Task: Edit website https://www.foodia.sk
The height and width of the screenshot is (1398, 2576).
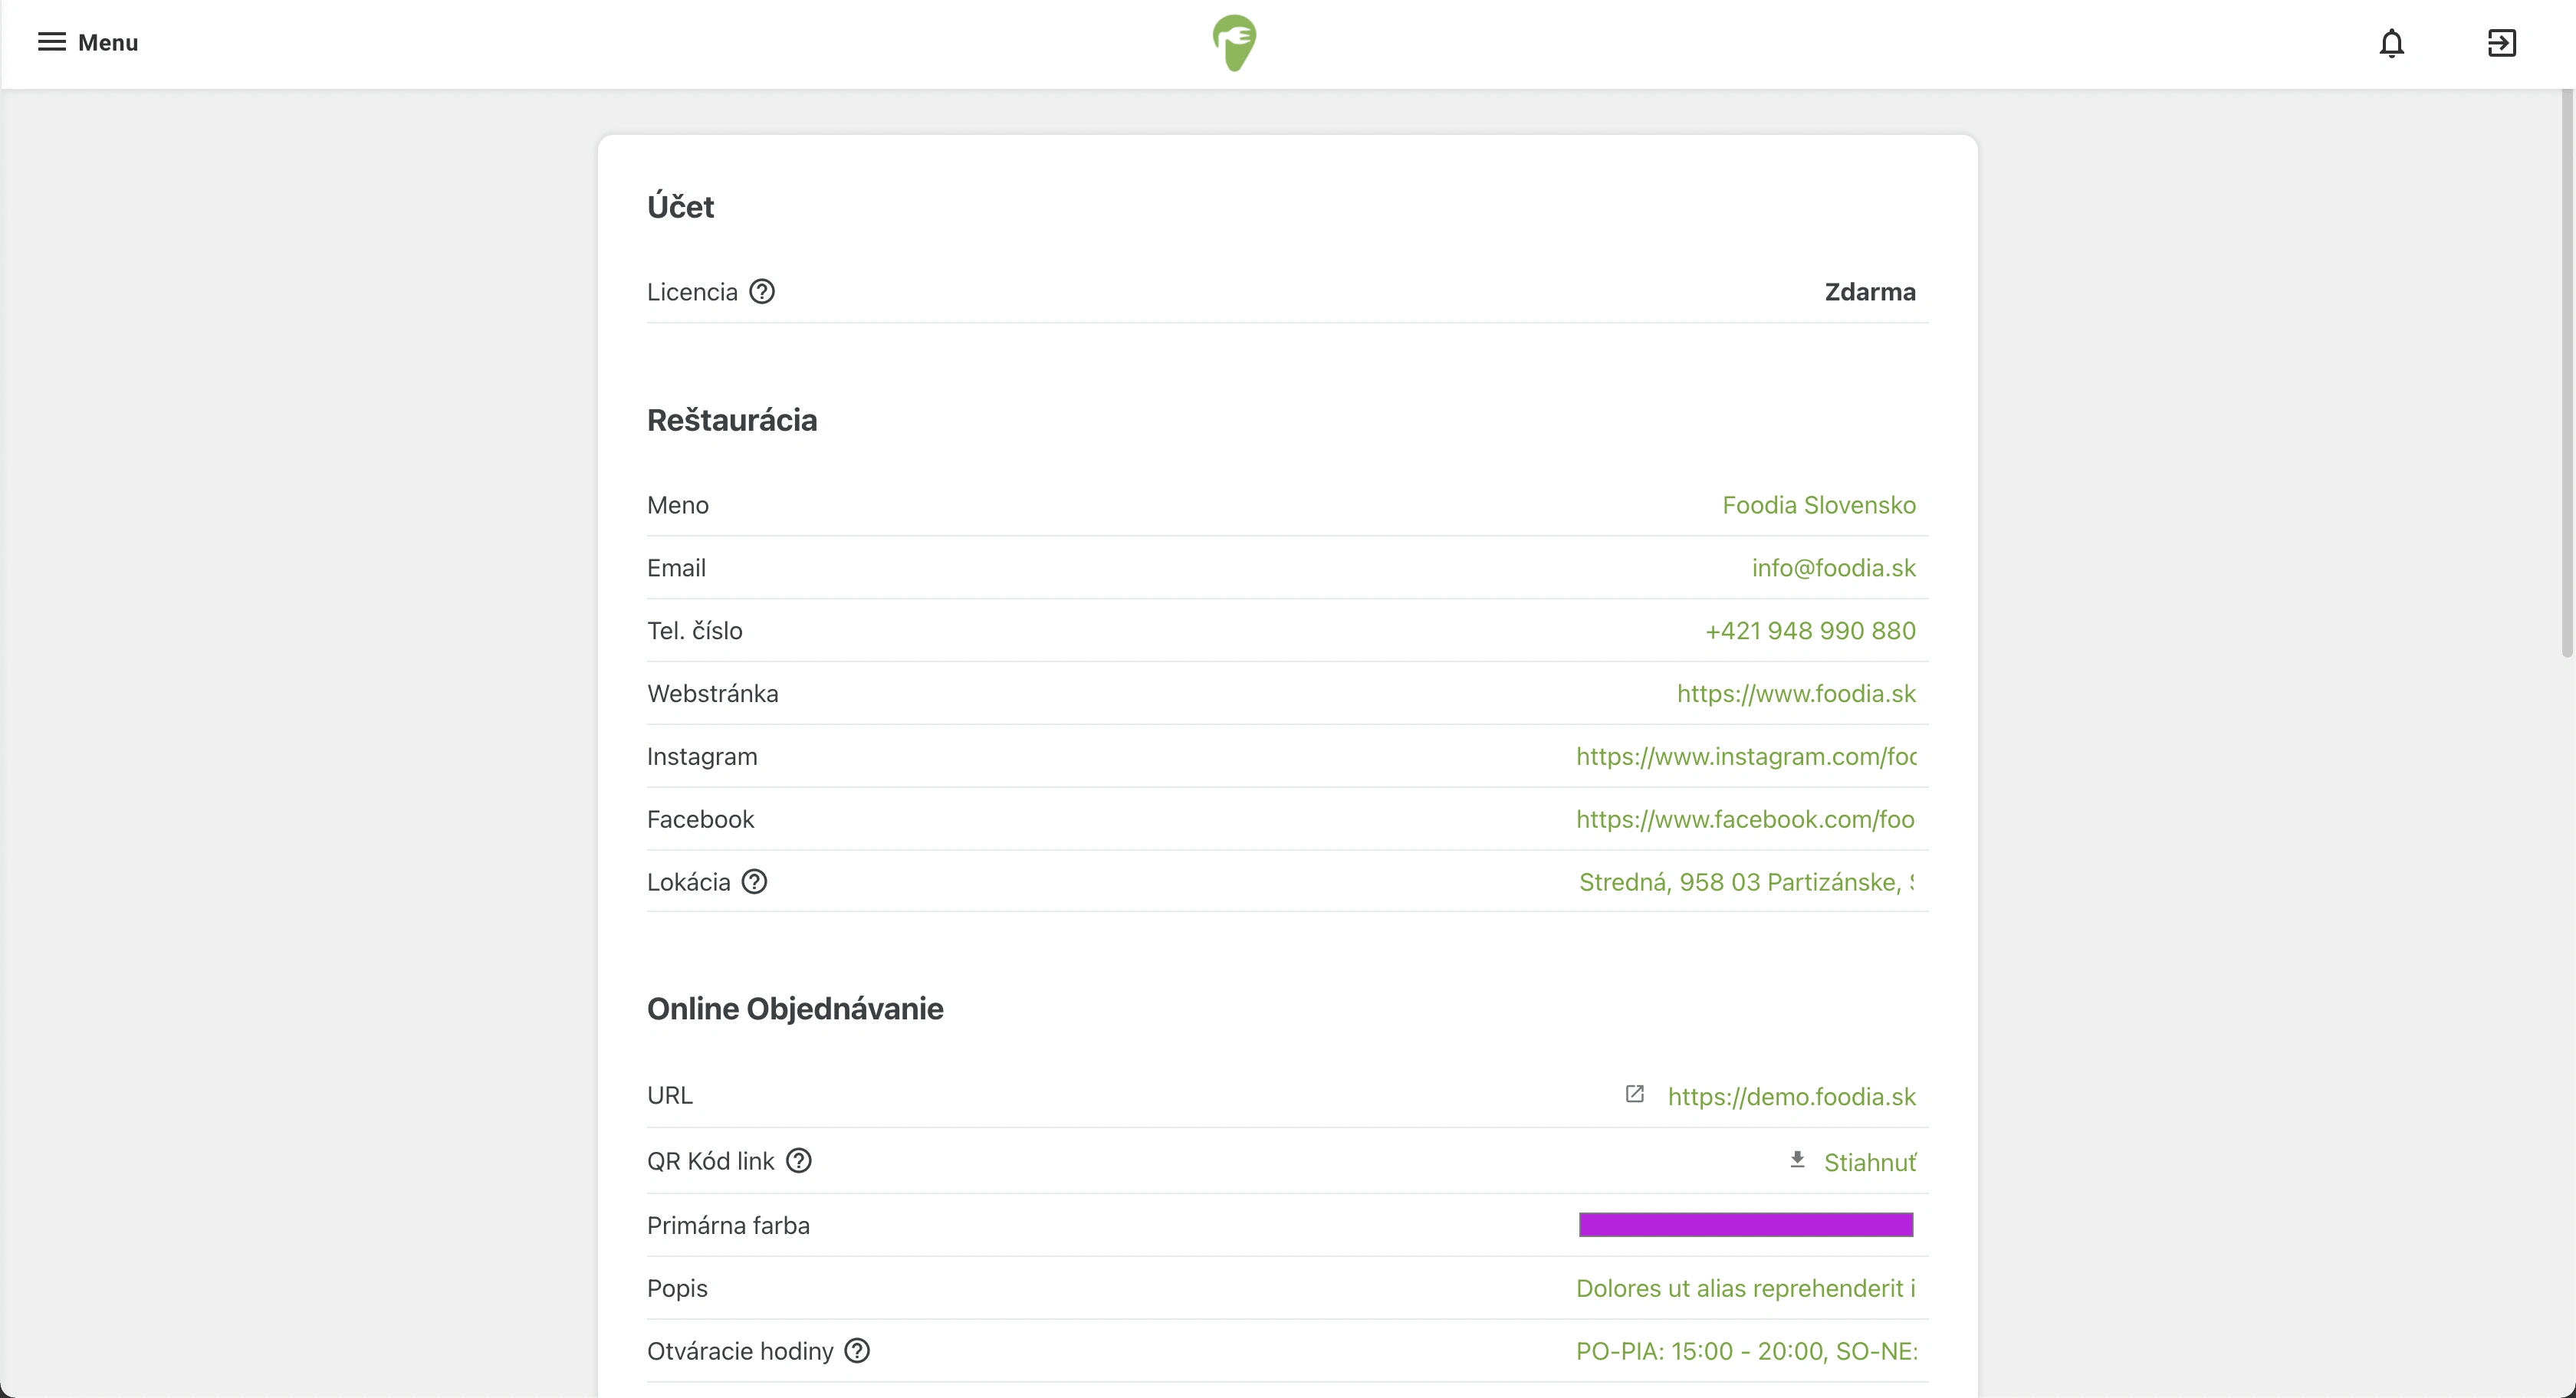Action: [1796, 694]
